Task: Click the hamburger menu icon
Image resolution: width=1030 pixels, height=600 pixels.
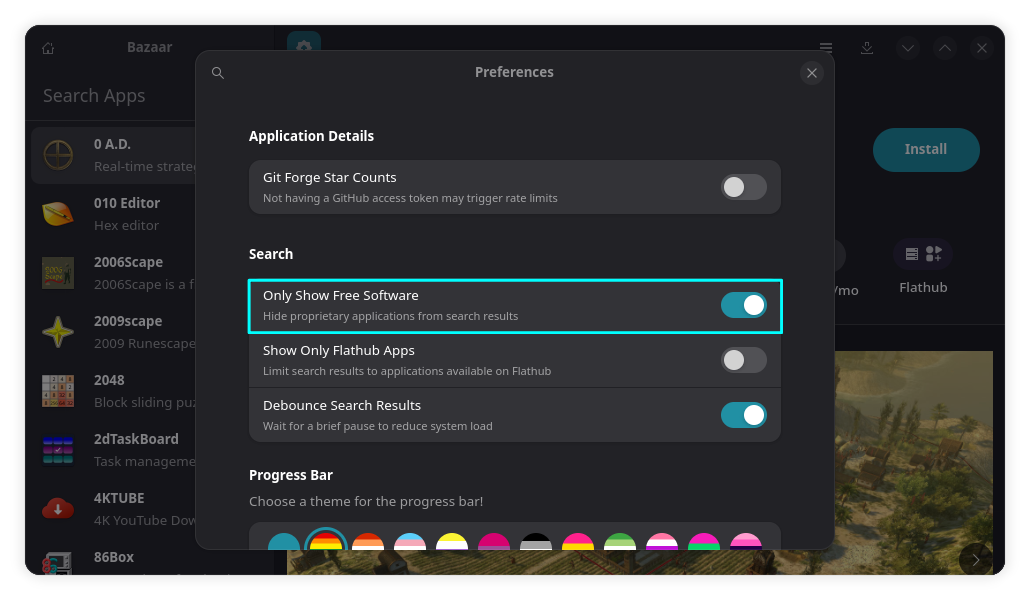Action: click(x=825, y=47)
